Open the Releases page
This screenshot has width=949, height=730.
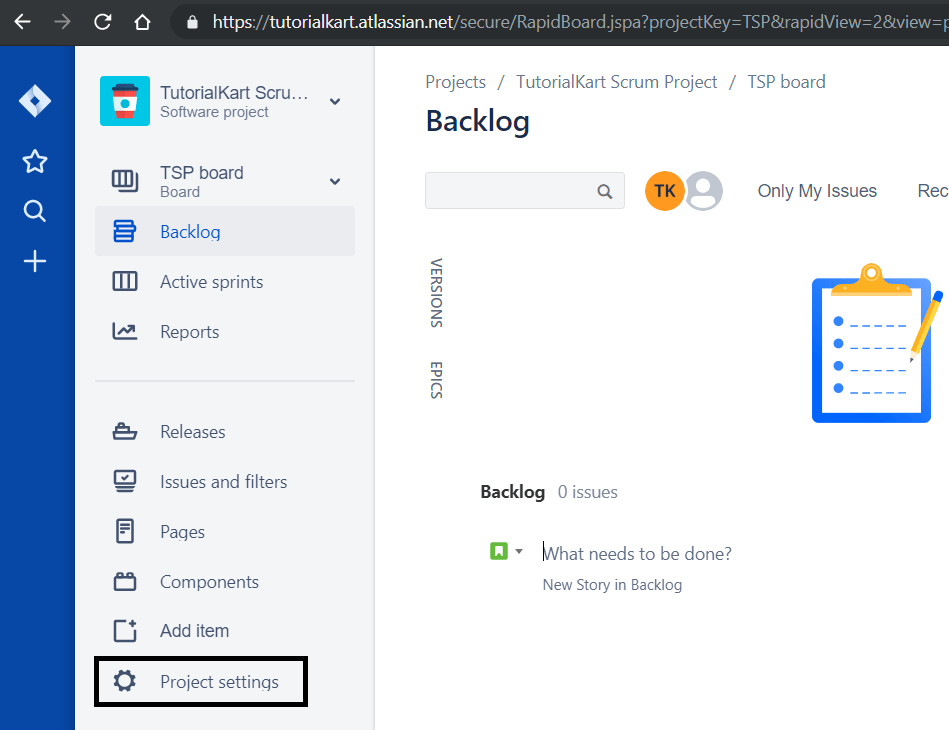pos(193,431)
